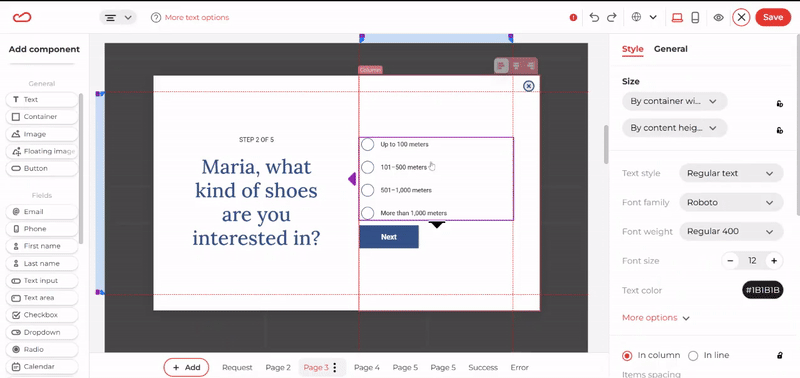Close the editor with X button

click(x=741, y=17)
